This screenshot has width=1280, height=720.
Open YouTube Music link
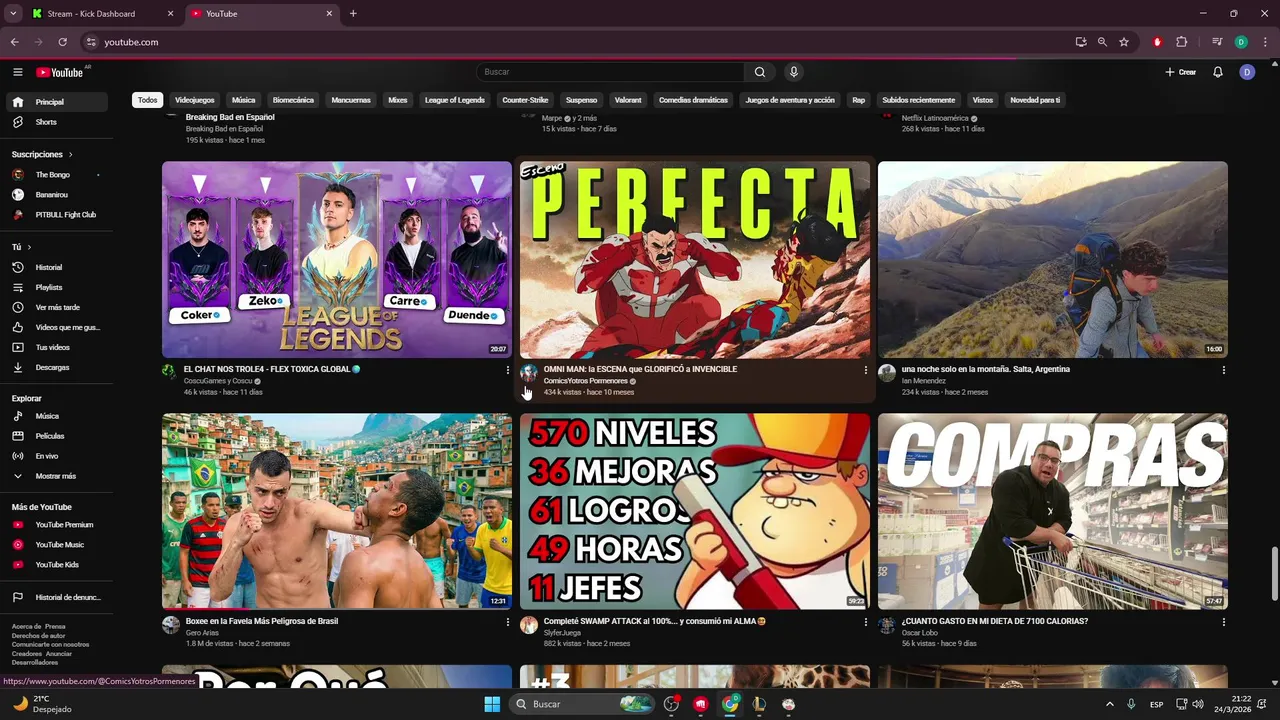[x=57, y=545]
